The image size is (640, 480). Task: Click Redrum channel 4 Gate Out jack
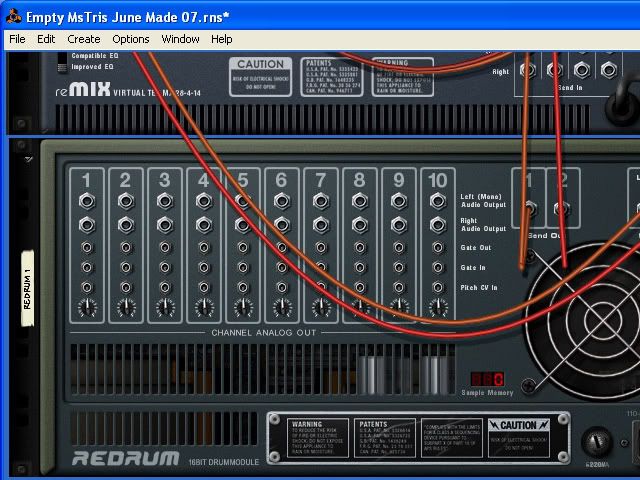point(204,247)
